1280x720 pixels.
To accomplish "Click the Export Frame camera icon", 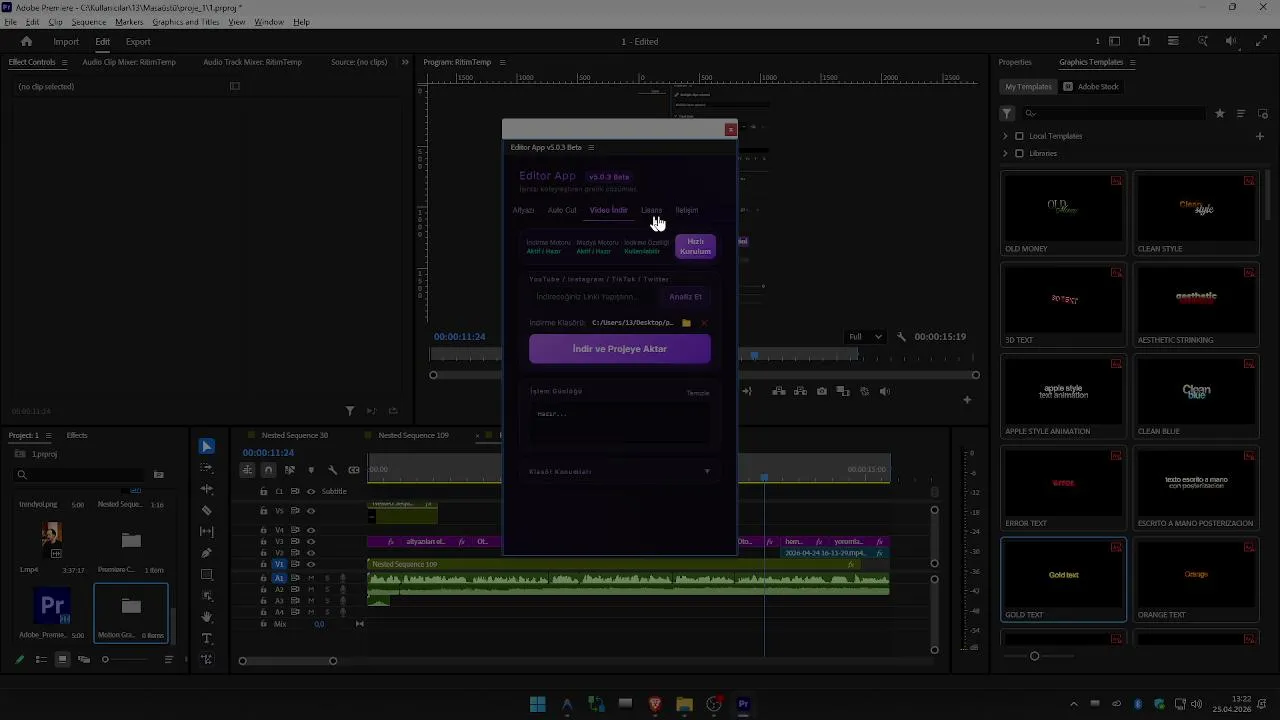I will [822, 391].
